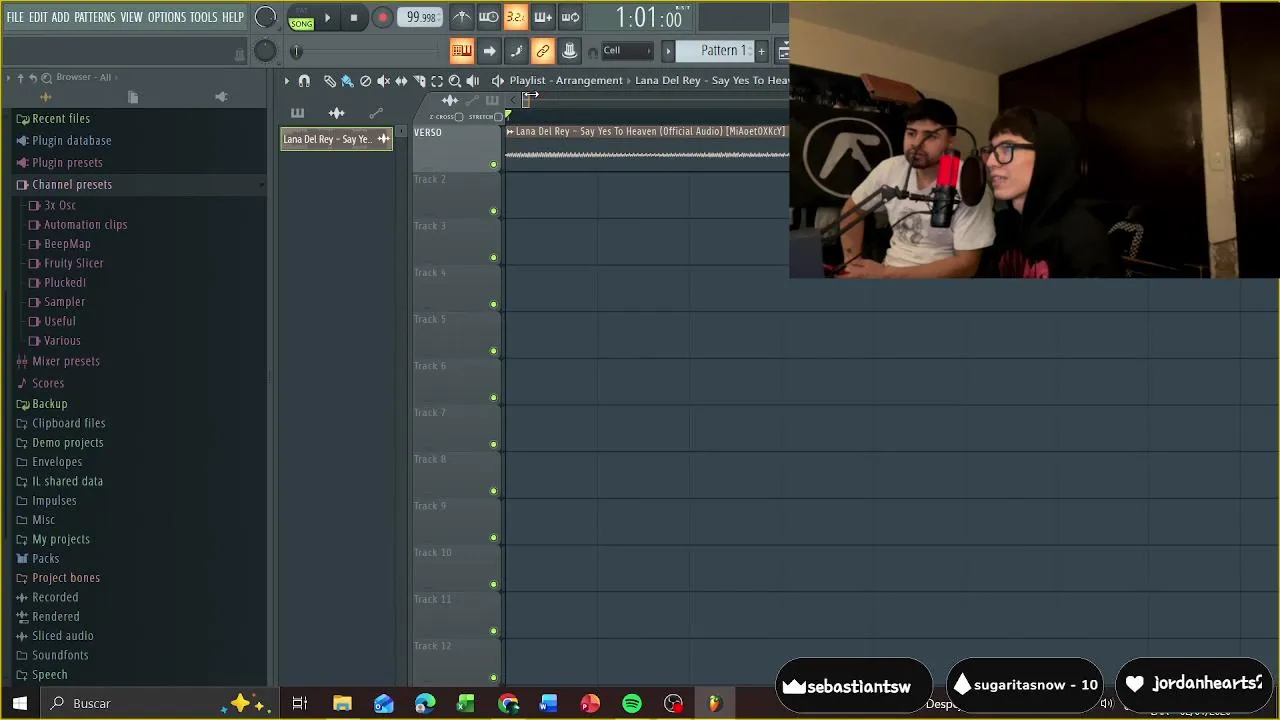Toggle the overdub blend recording icon
This screenshot has width=1280, height=720.
(542, 17)
